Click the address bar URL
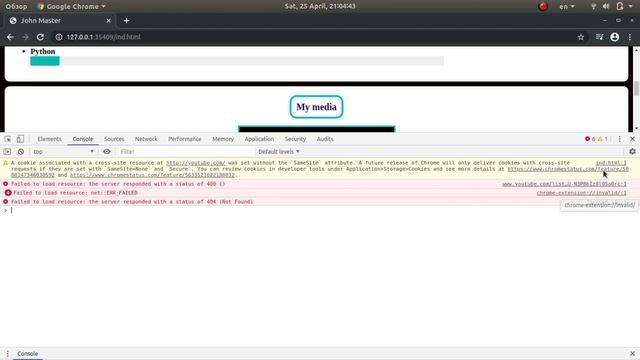The image size is (640, 360). [104, 37]
